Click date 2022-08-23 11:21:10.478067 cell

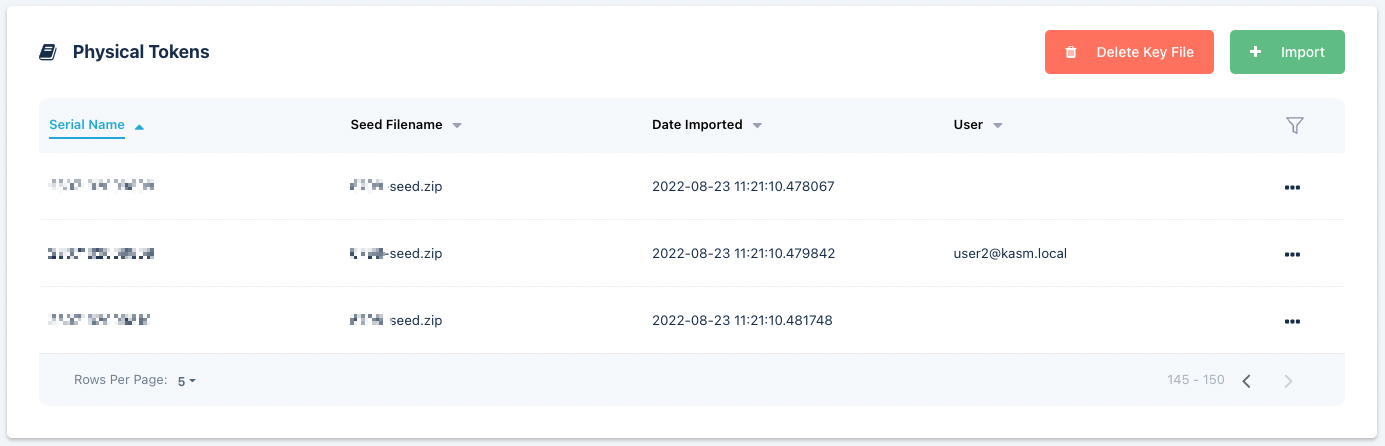[743, 187]
